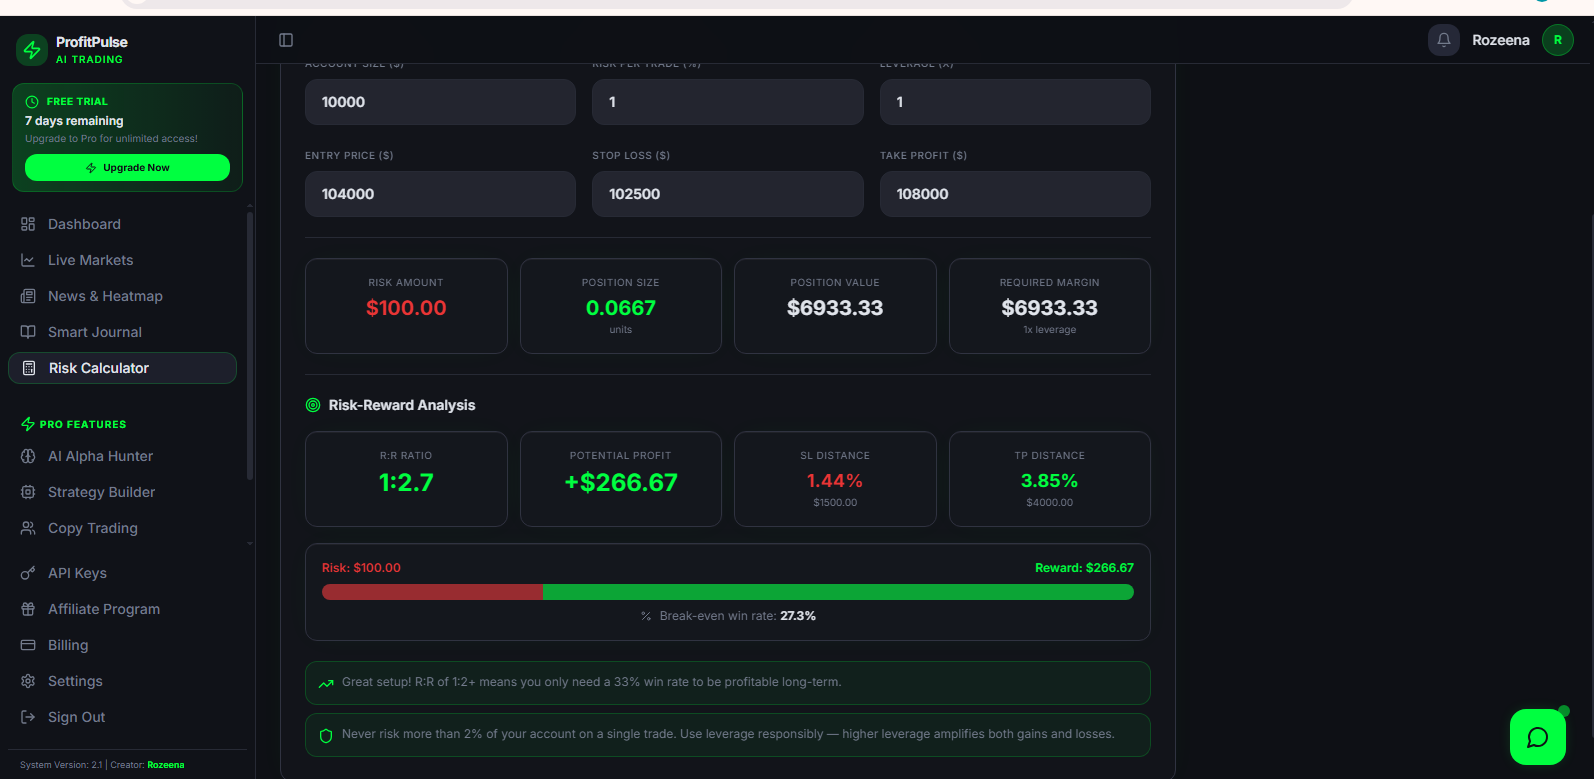Click the API Keys key icon
1594x779 pixels.
28,573
